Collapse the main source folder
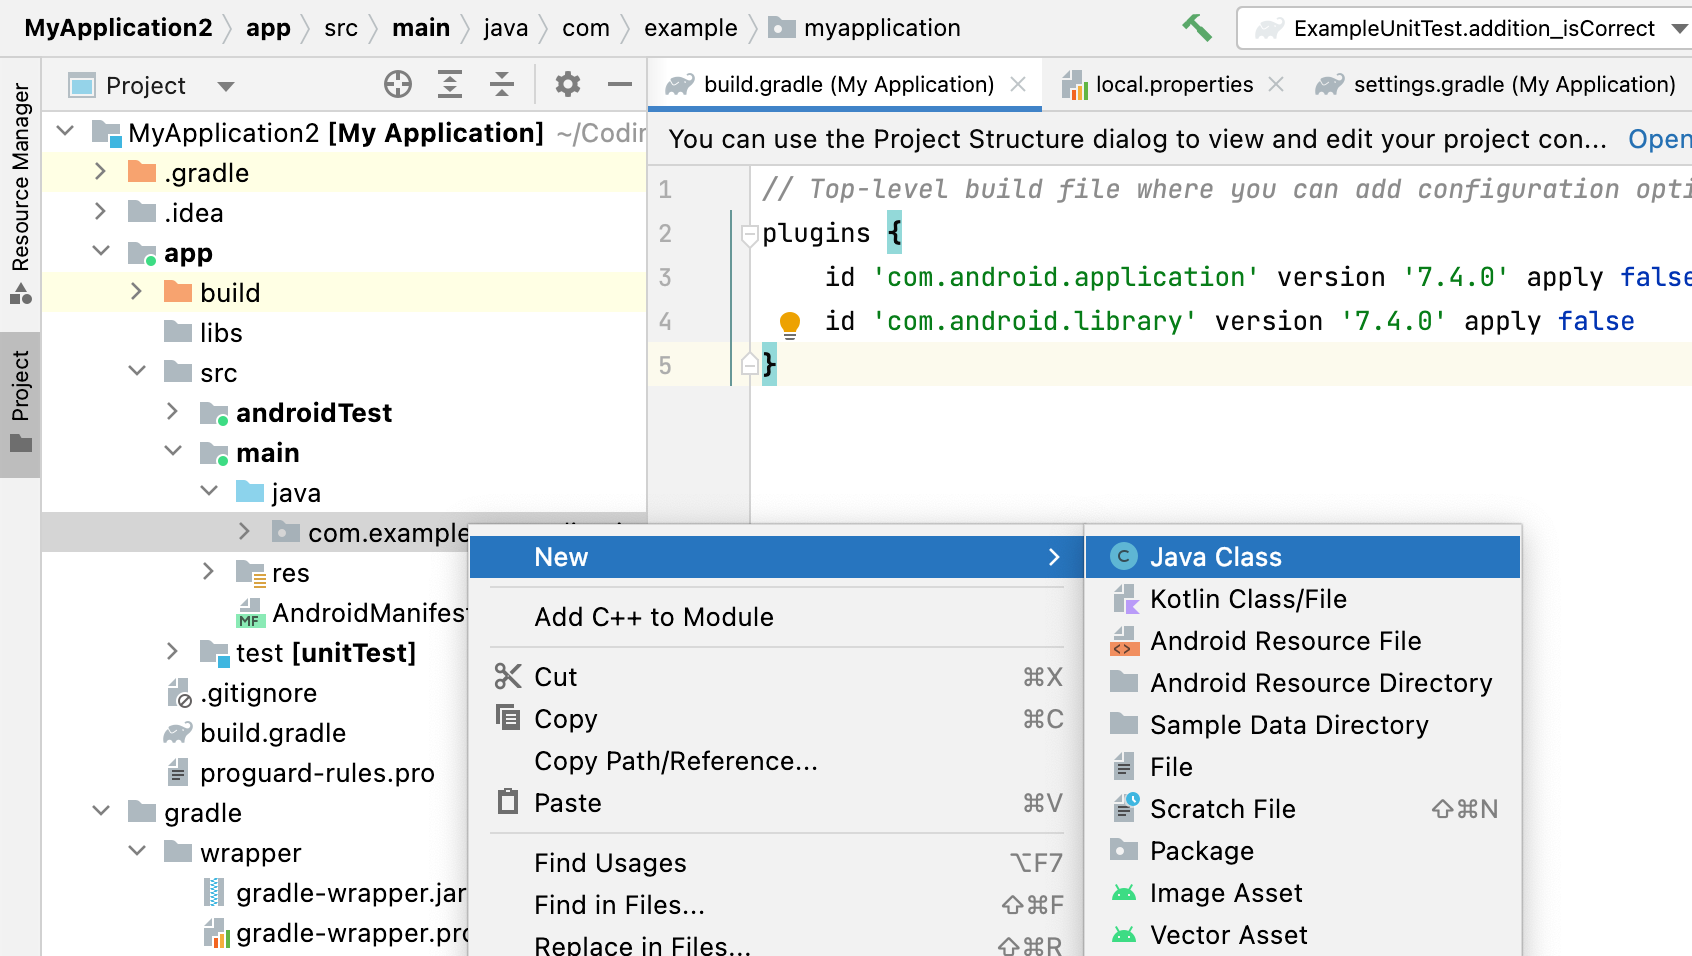The height and width of the screenshot is (956, 1692). pyautogui.click(x=173, y=451)
